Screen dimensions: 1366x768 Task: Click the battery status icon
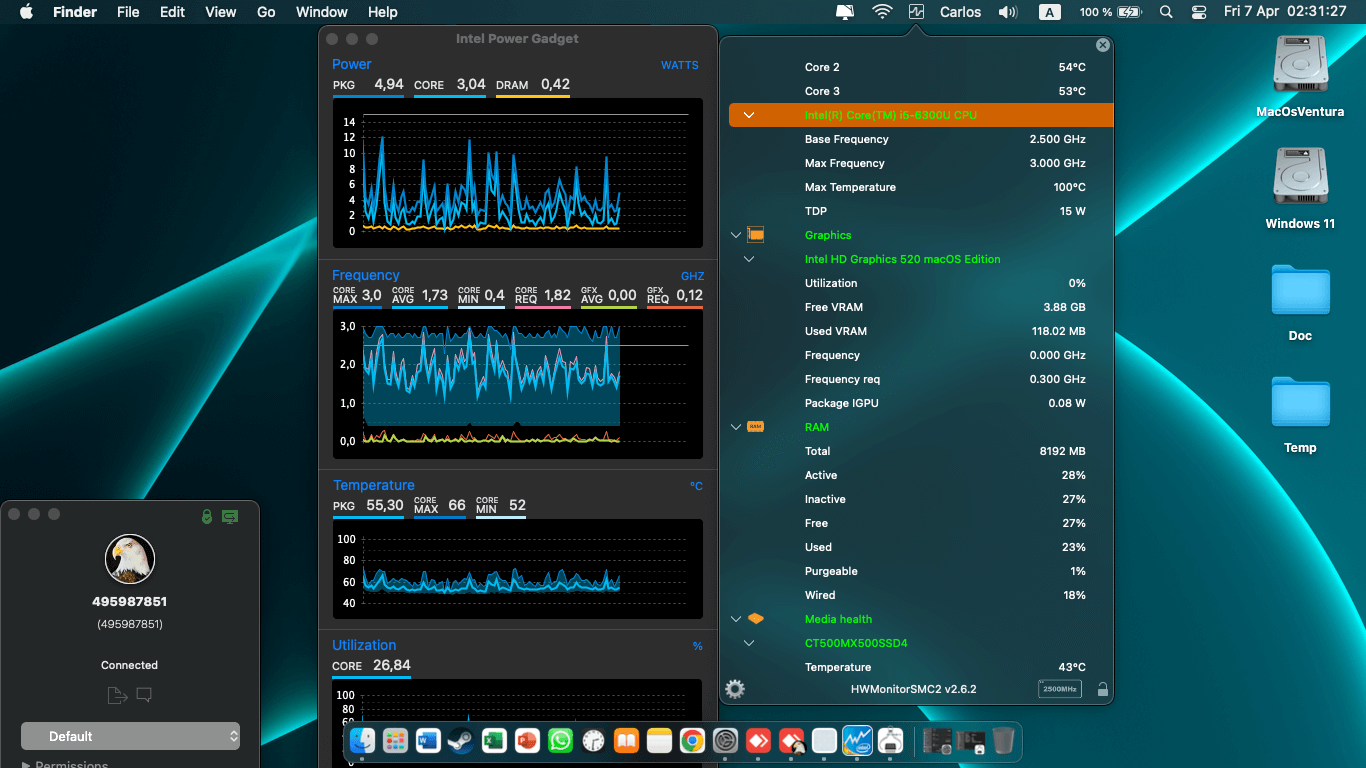pos(1130,12)
